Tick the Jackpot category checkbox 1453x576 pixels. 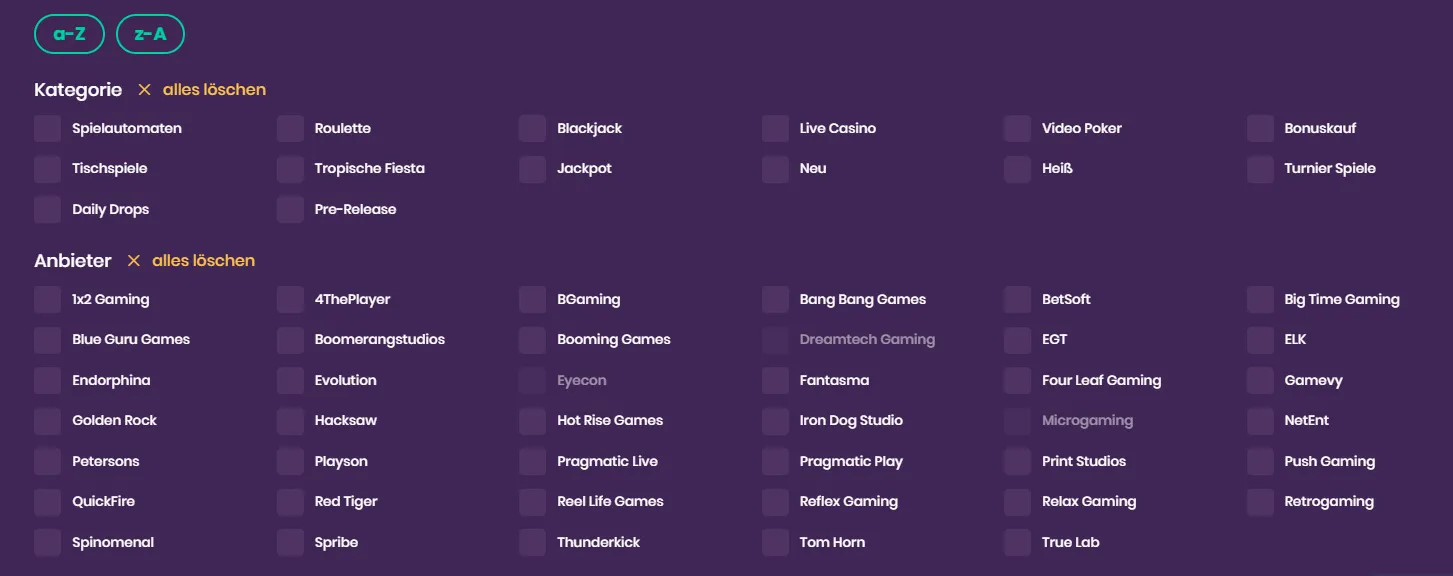532,169
